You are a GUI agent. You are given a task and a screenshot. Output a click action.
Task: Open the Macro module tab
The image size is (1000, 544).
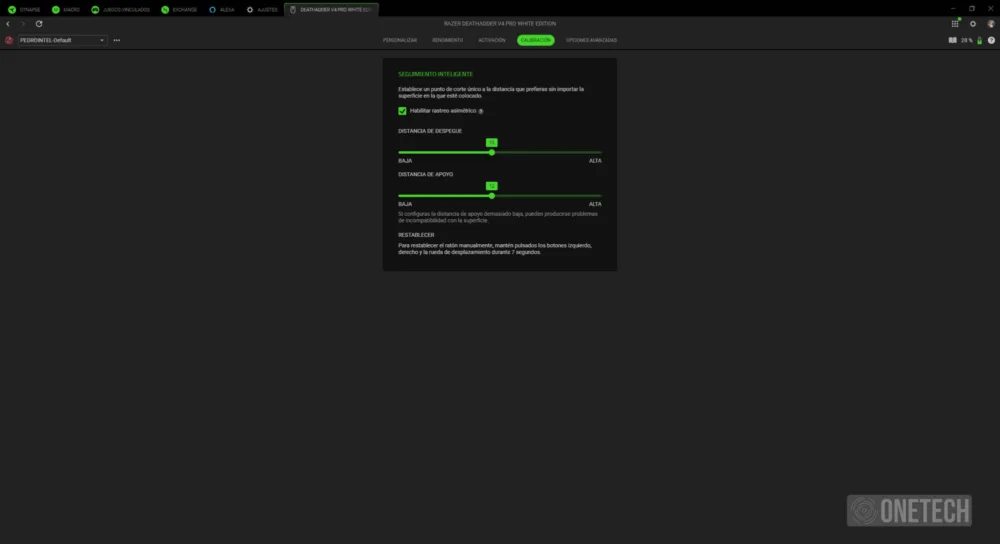[66, 10]
